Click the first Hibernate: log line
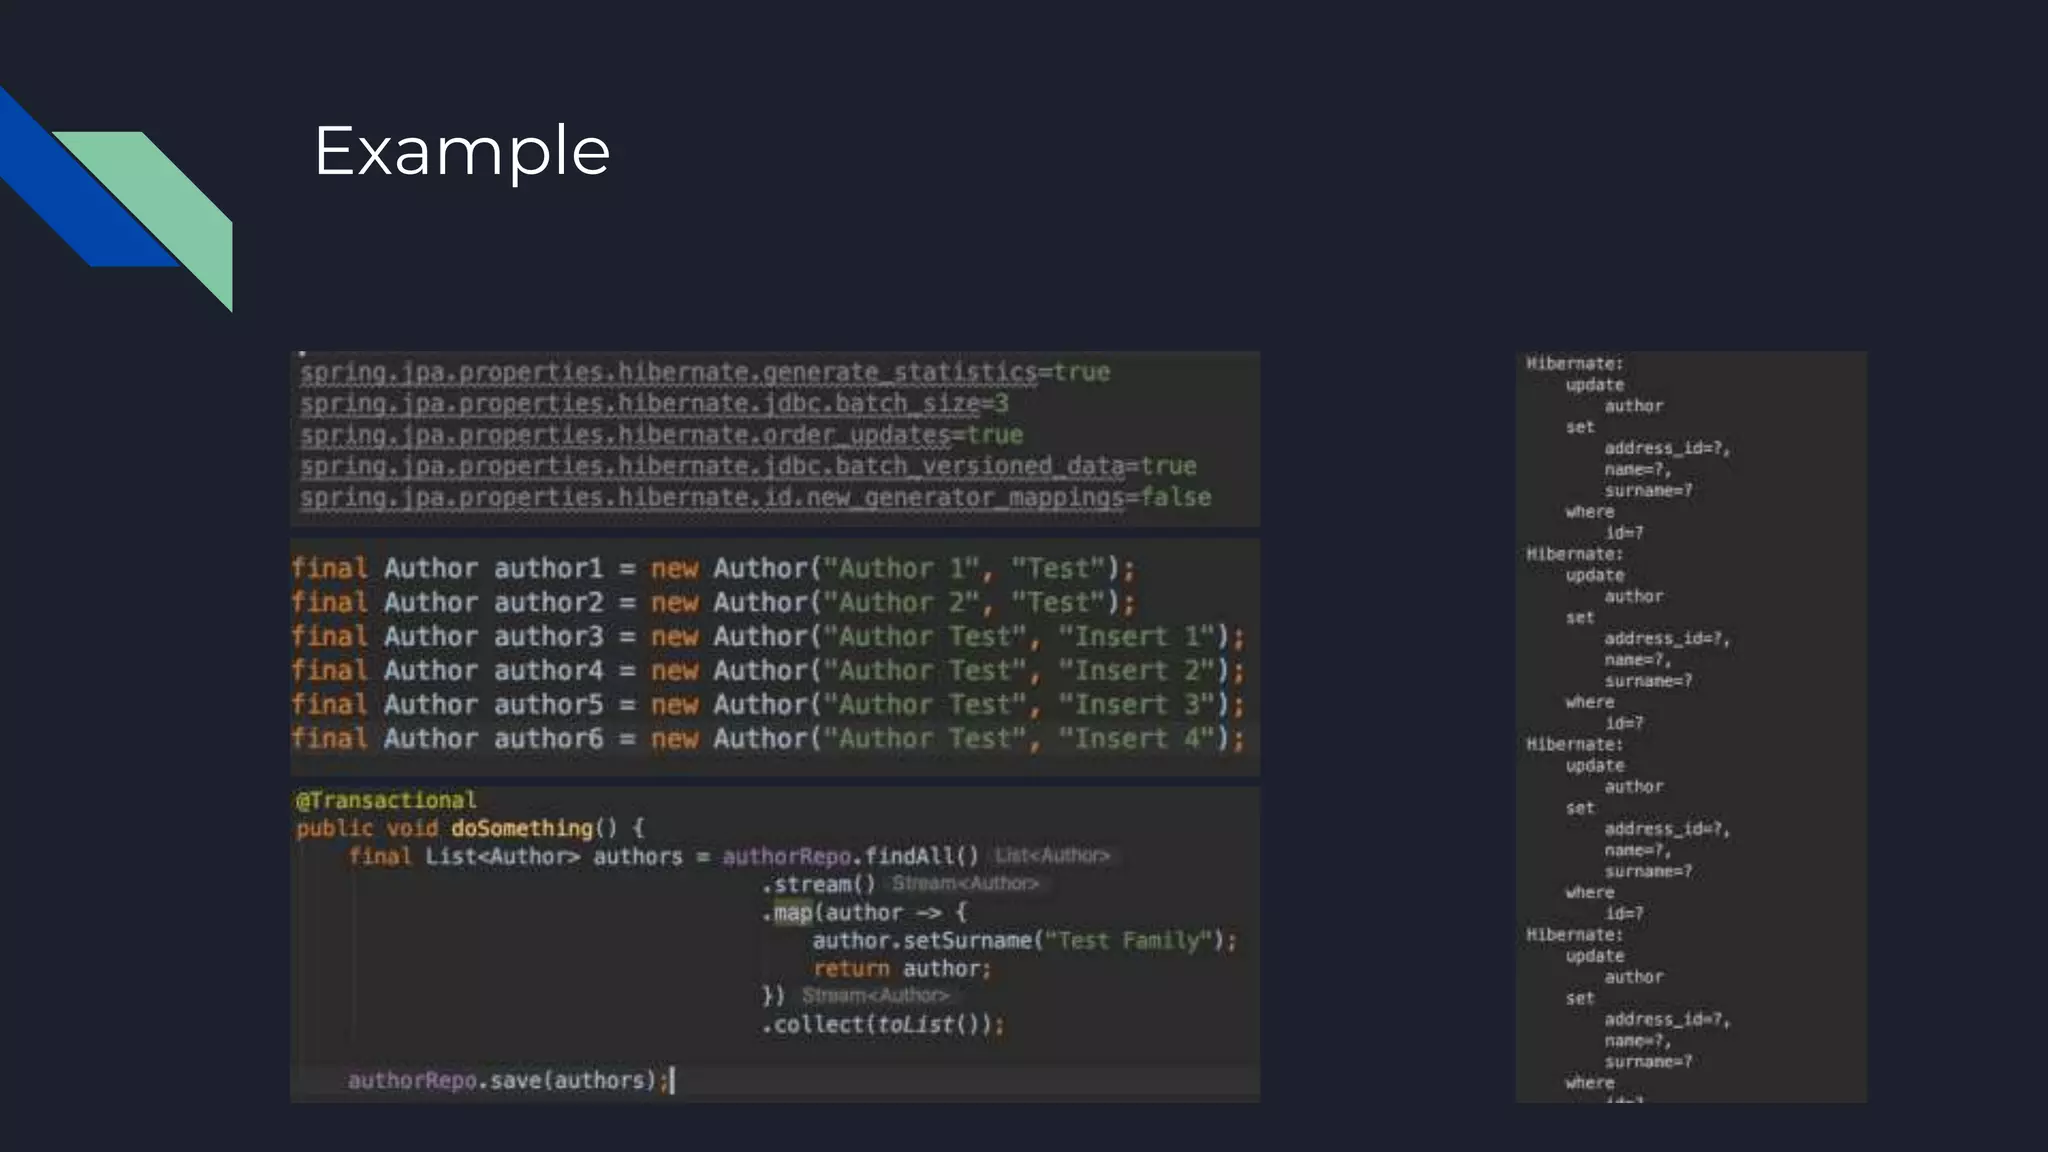The image size is (2048, 1152). click(1574, 364)
